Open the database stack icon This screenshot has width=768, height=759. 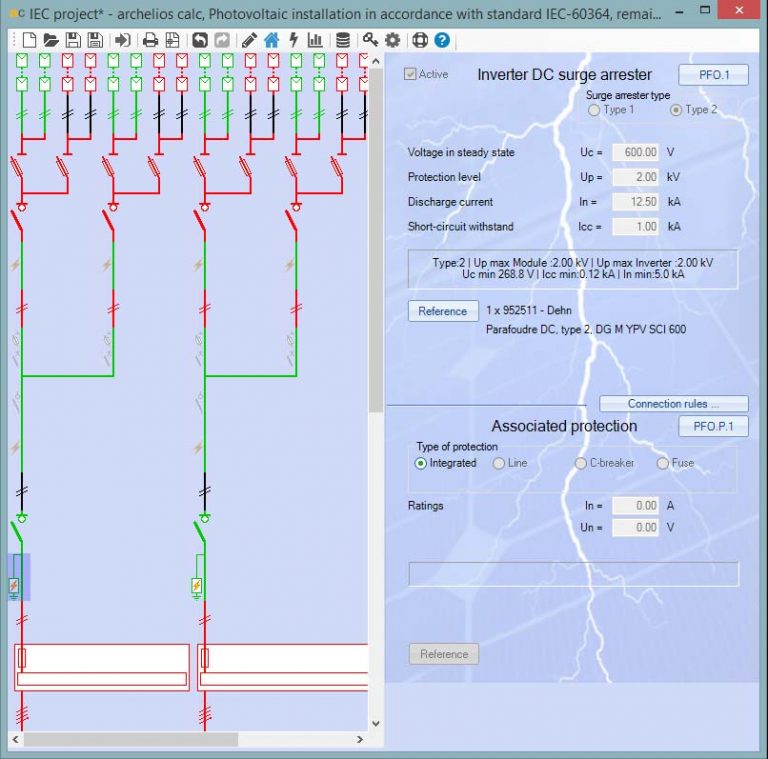click(x=343, y=40)
